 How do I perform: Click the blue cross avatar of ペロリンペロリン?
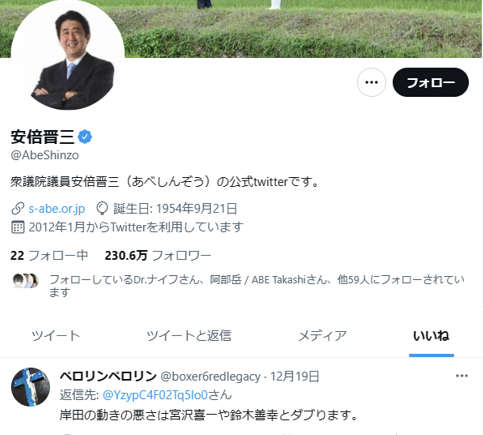coord(30,387)
